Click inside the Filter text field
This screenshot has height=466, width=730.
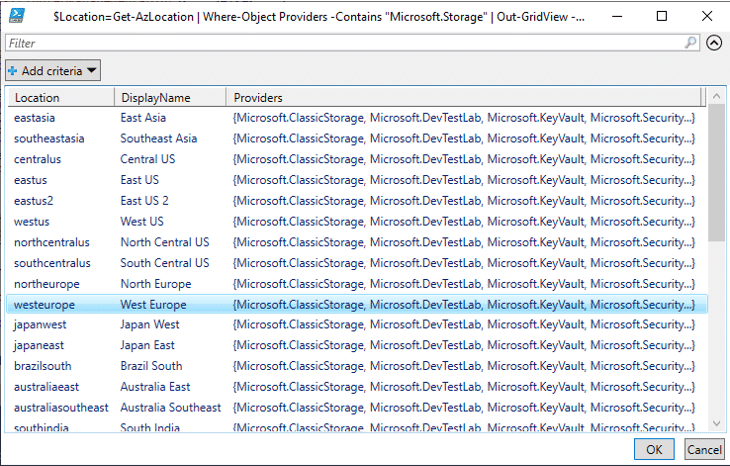coord(345,43)
